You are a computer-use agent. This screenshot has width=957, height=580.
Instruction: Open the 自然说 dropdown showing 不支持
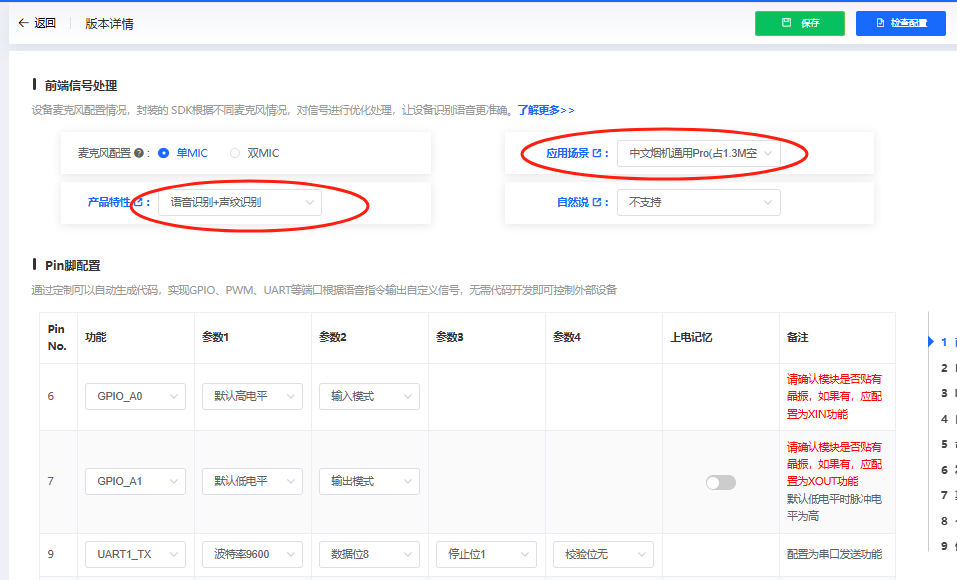pos(698,202)
